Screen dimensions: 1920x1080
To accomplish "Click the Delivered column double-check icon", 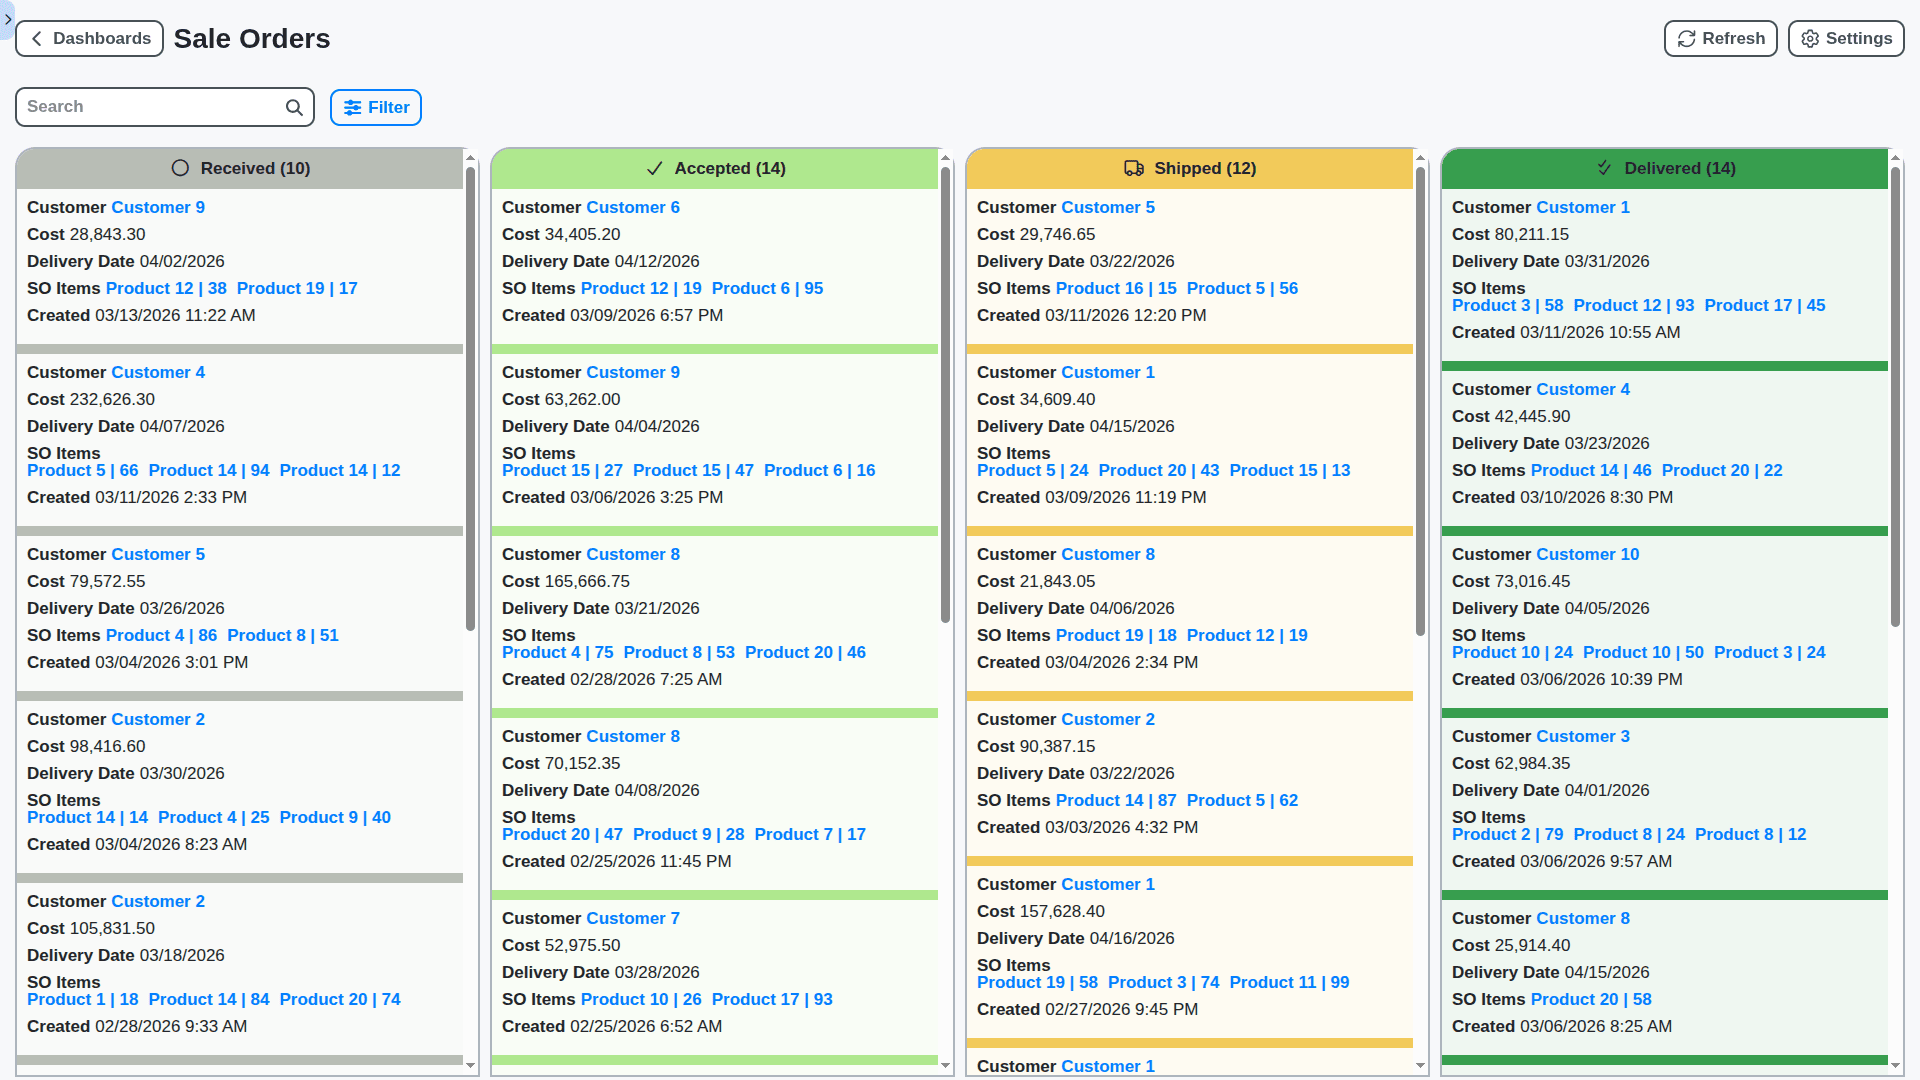I will [x=1604, y=168].
